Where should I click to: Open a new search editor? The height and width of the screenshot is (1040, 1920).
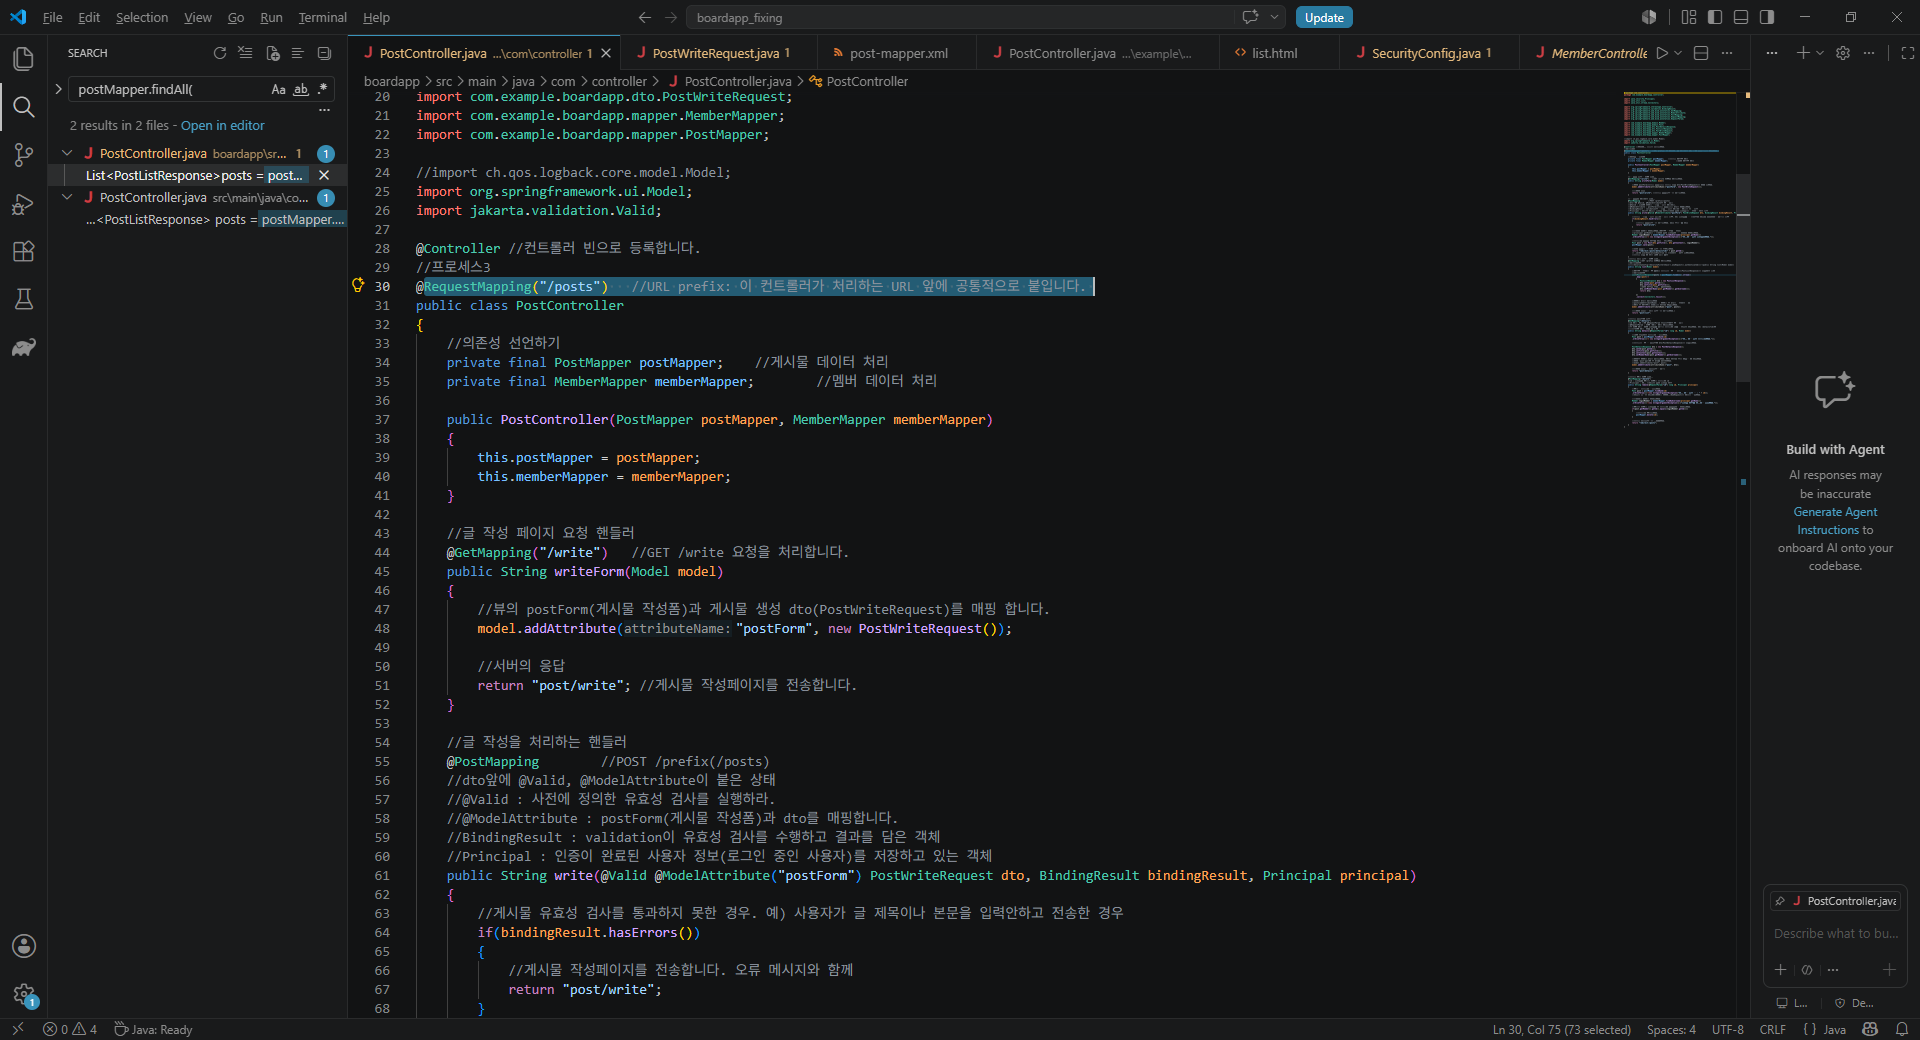[272, 53]
